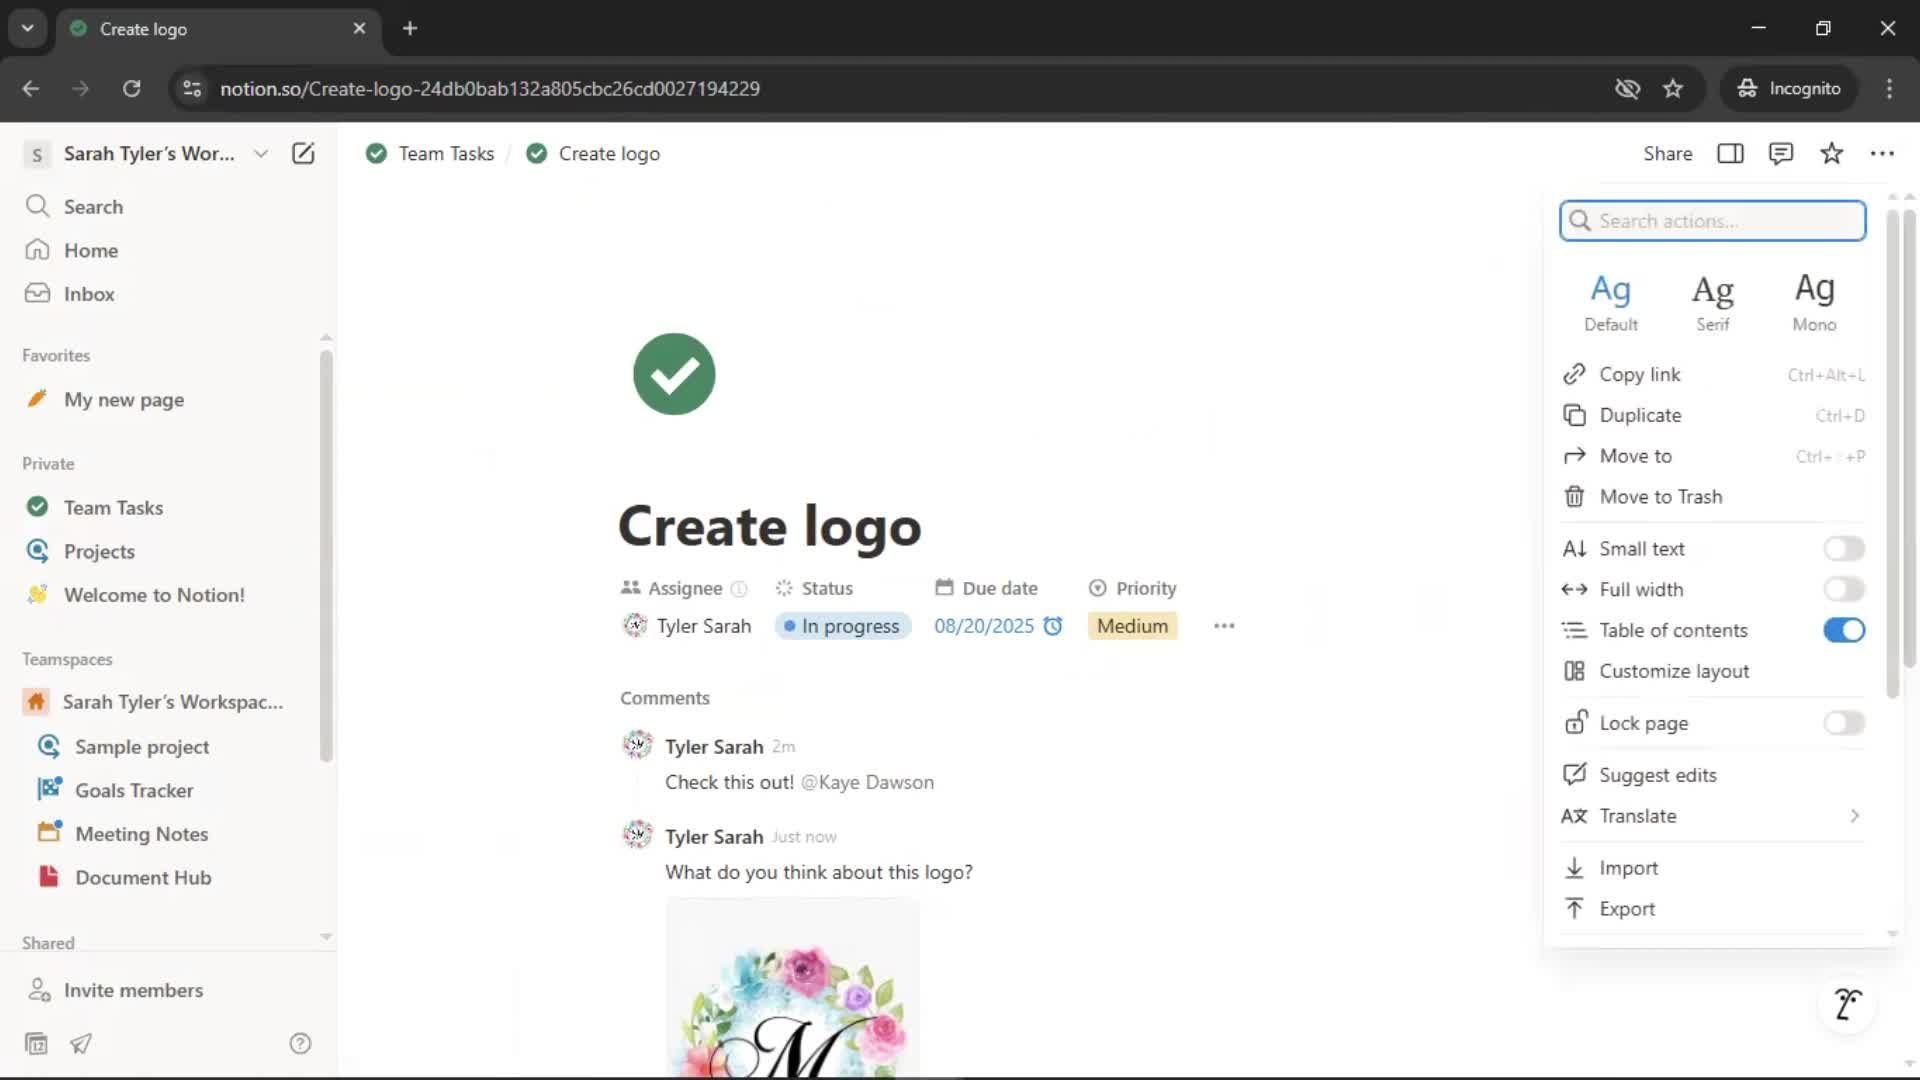Image resolution: width=1920 pixels, height=1080 pixels.
Task: Expand the workspace switcher chevron
Action: click(x=261, y=153)
